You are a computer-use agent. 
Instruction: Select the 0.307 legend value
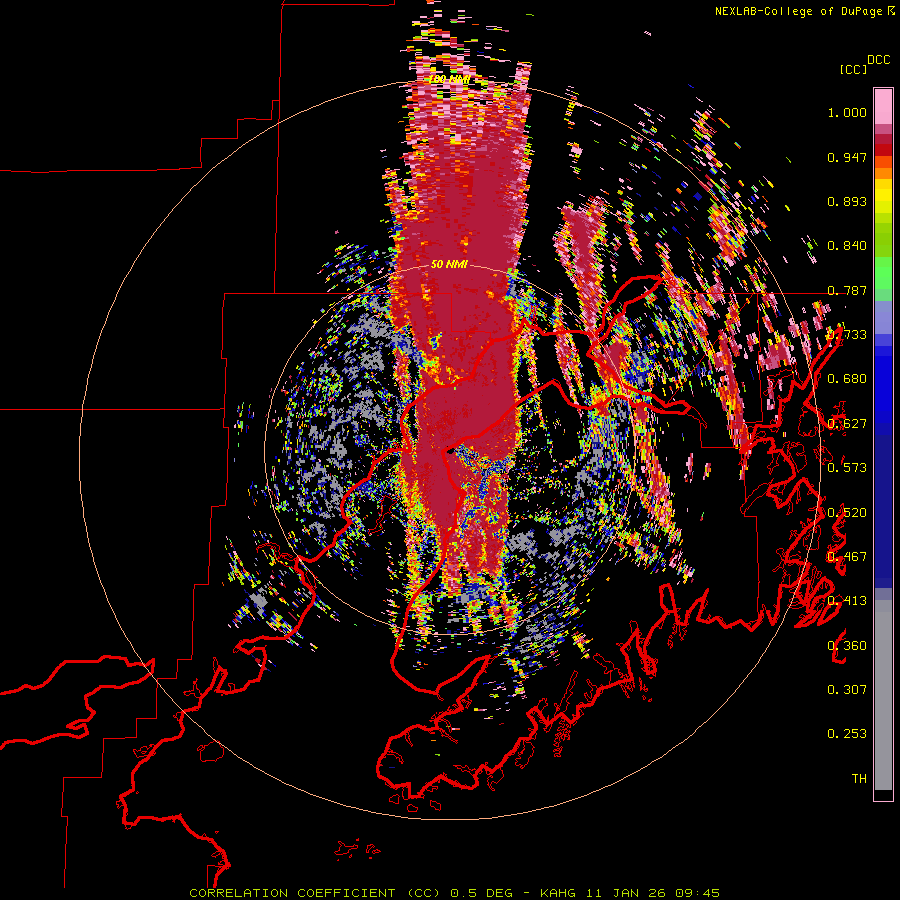click(x=847, y=690)
